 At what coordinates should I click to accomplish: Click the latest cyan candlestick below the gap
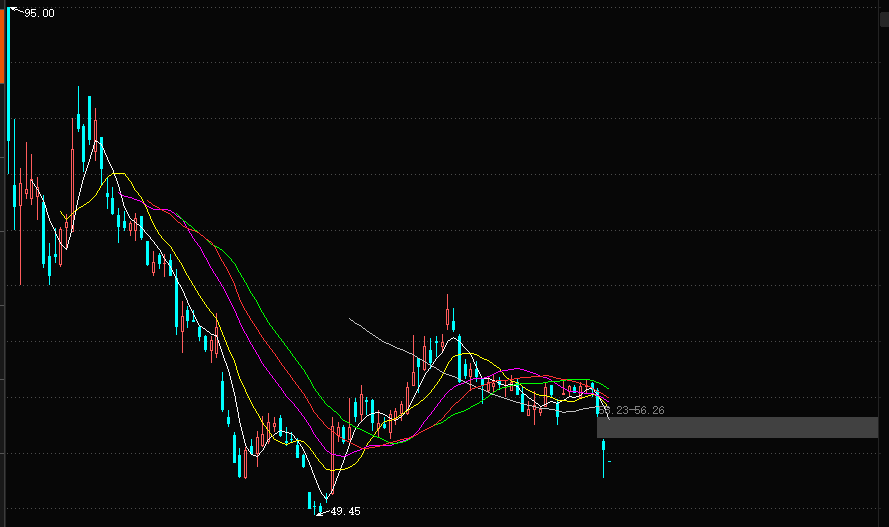pyautogui.click(x=603, y=458)
